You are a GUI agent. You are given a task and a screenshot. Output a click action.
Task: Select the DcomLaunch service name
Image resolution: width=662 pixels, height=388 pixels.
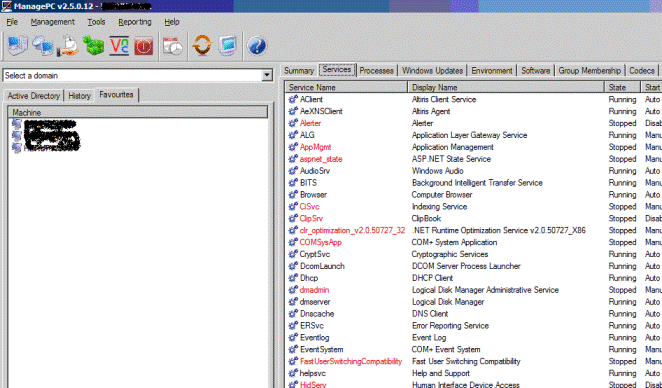tap(322, 266)
